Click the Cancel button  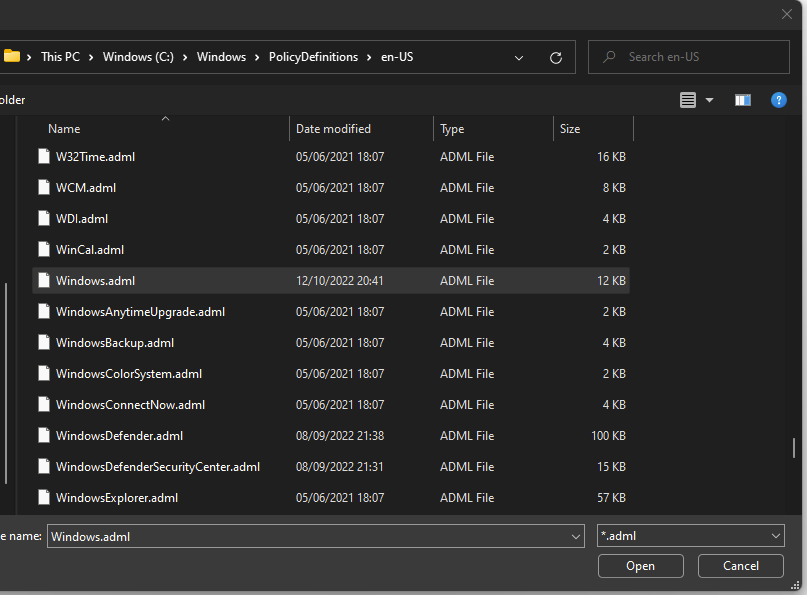[x=741, y=566]
